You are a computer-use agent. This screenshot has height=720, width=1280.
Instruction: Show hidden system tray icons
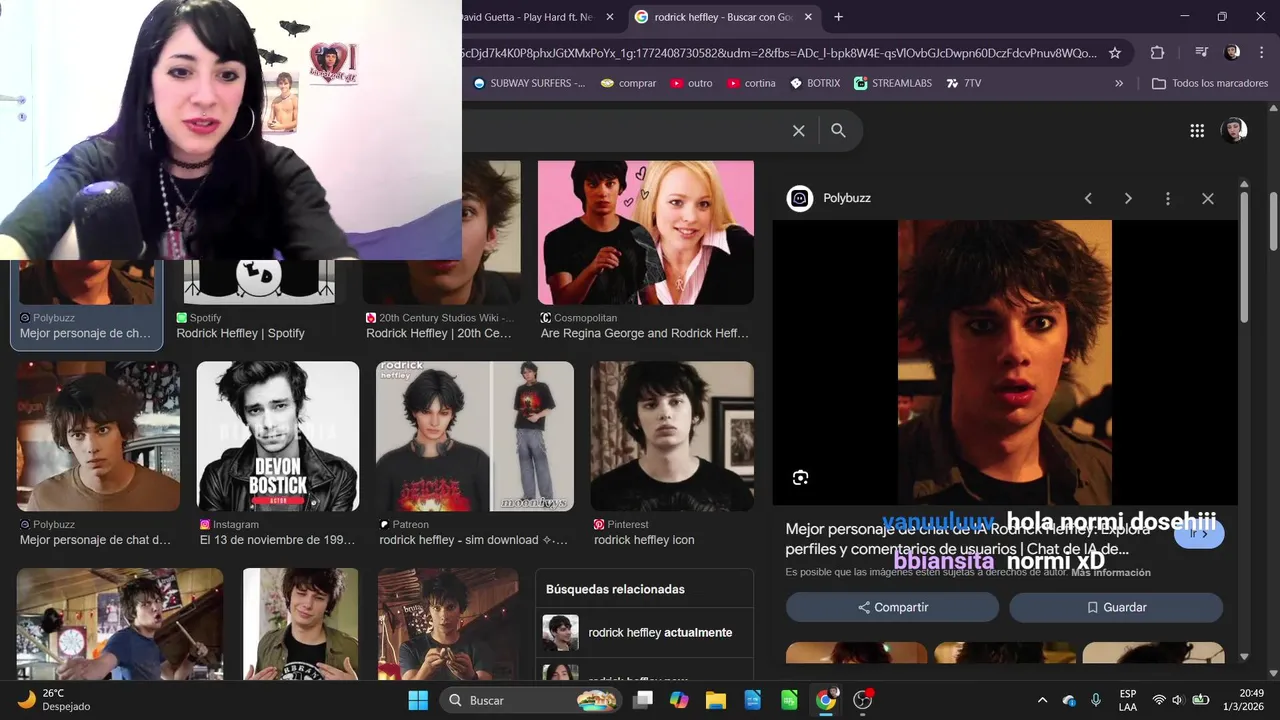coord(1042,700)
